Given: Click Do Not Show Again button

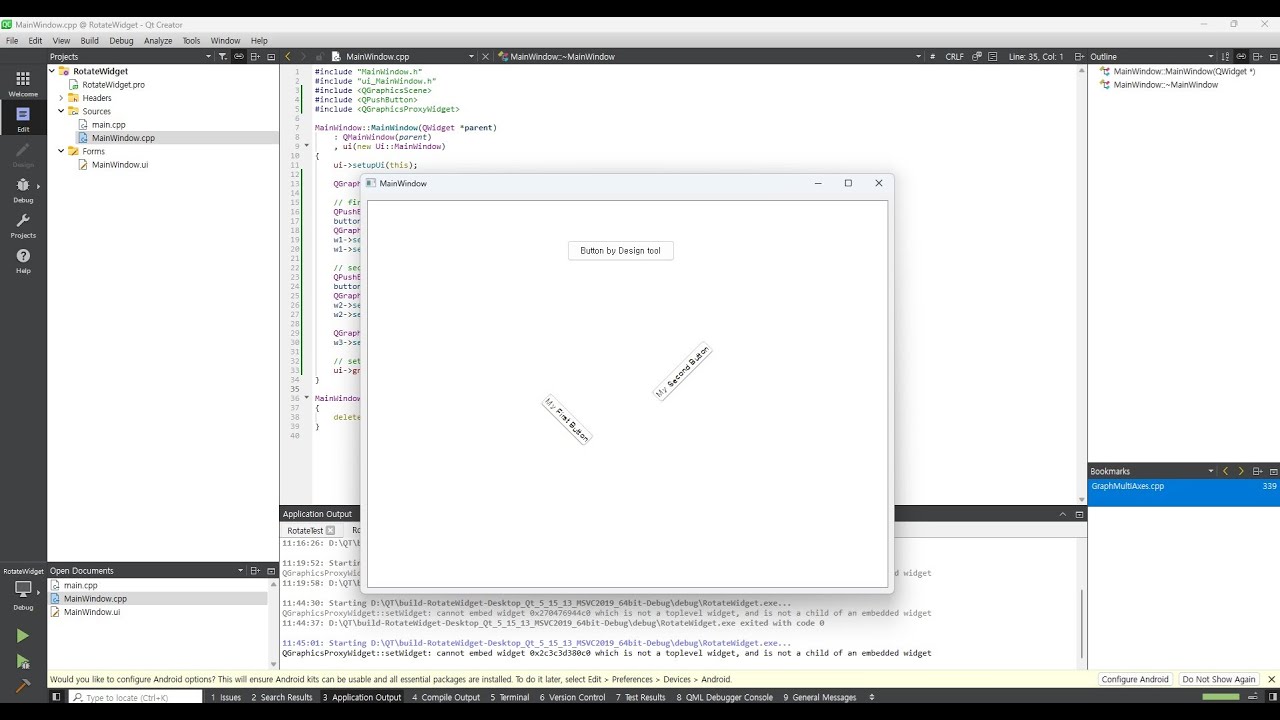Looking at the screenshot, I should click(1219, 679).
